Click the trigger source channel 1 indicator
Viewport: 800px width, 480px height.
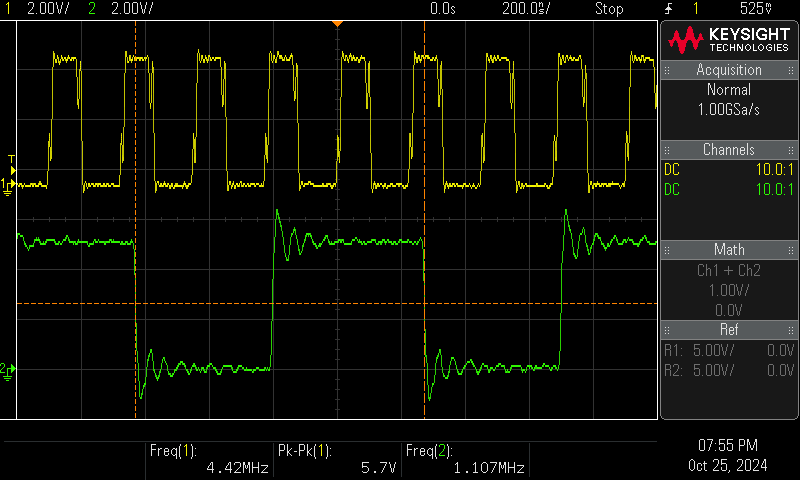pyautogui.click(x=695, y=8)
